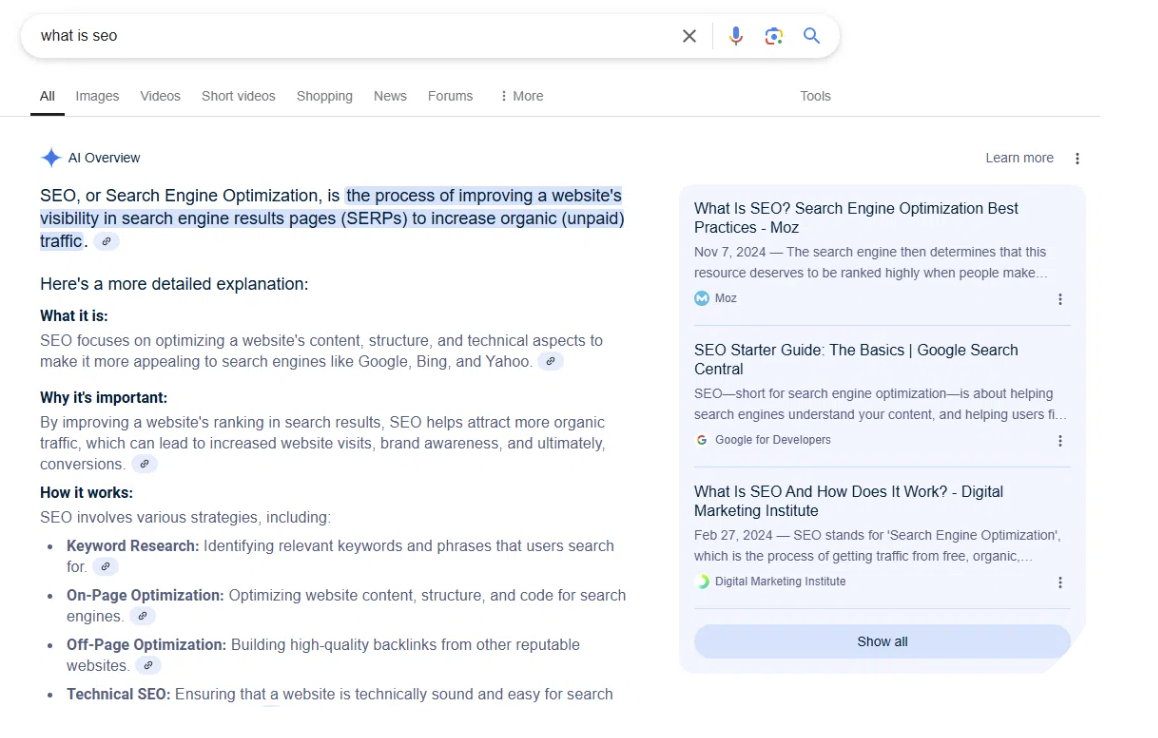Click the link icon under Why it's important
Screen dimensions: 1158x738
pyautogui.click(x=144, y=464)
